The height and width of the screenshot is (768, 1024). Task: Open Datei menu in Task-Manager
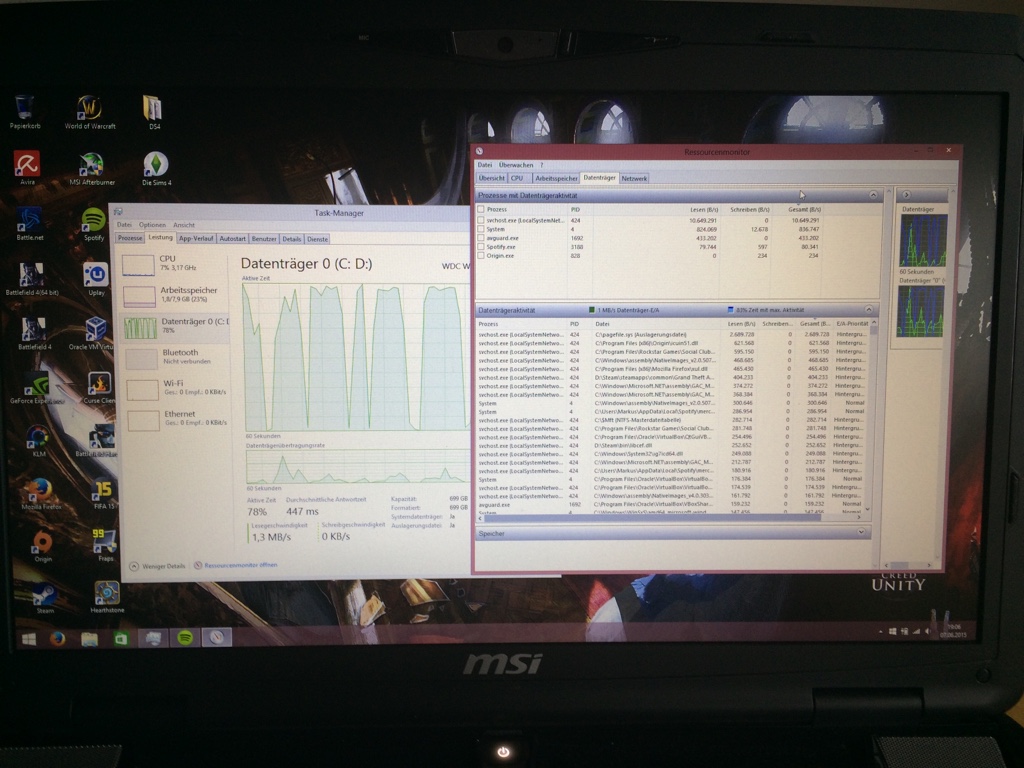coord(124,225)
